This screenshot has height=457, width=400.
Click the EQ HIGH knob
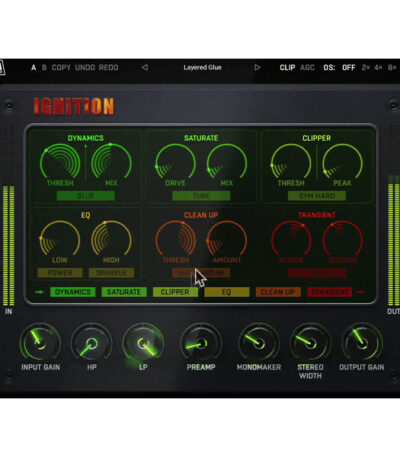click(x=111, y=239)
